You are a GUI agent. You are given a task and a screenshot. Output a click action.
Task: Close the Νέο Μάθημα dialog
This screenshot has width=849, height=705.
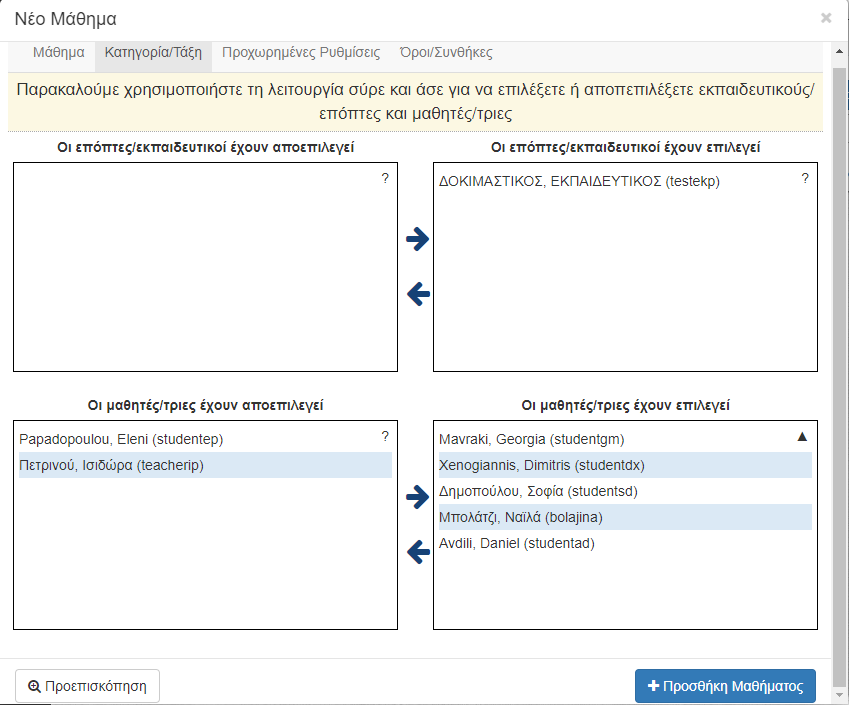[826, 18]
